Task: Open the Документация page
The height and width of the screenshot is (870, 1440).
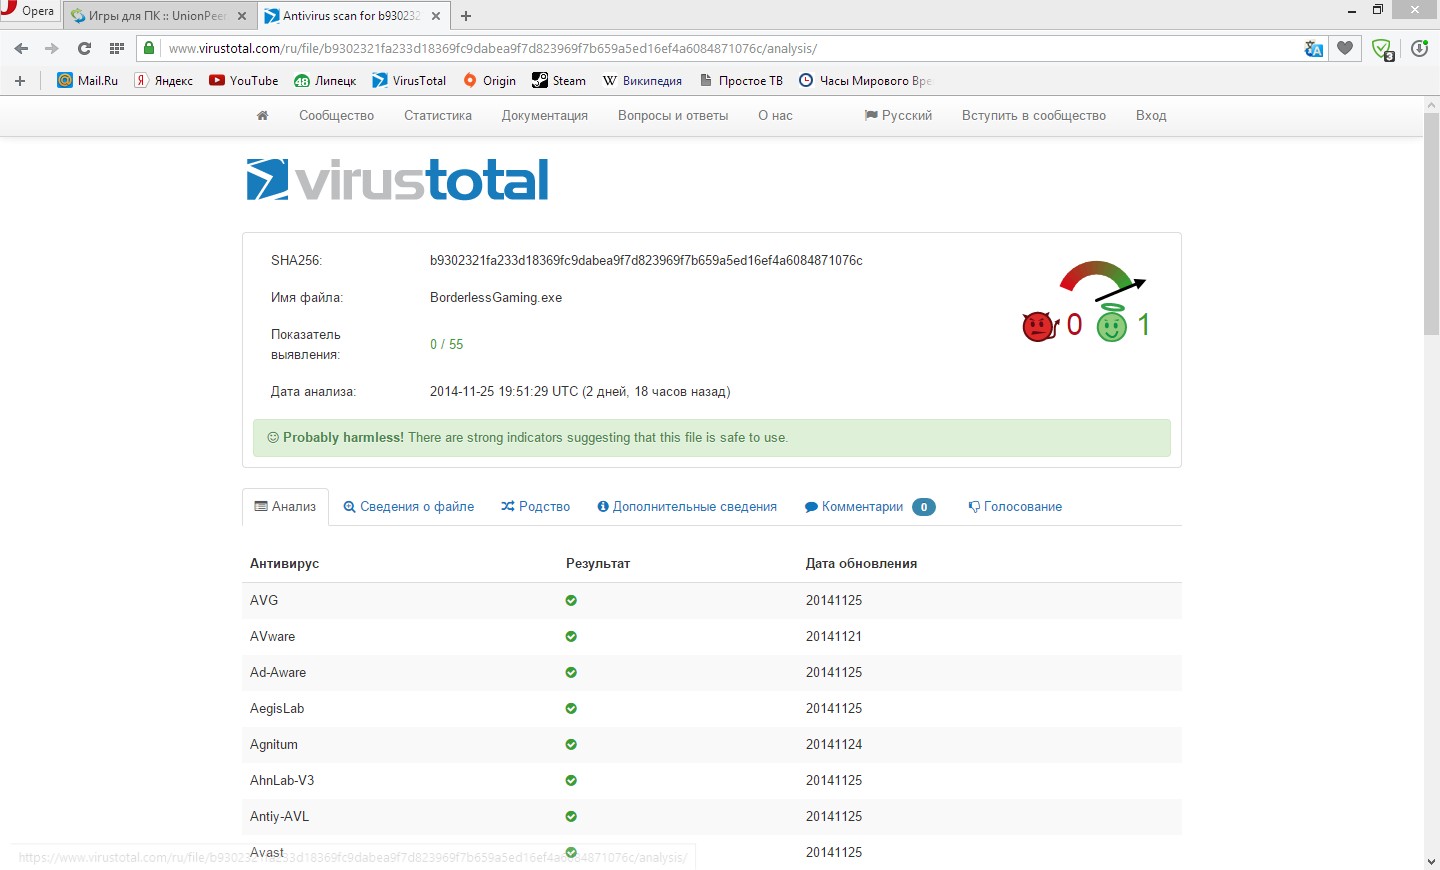Action: click(545, 115)
